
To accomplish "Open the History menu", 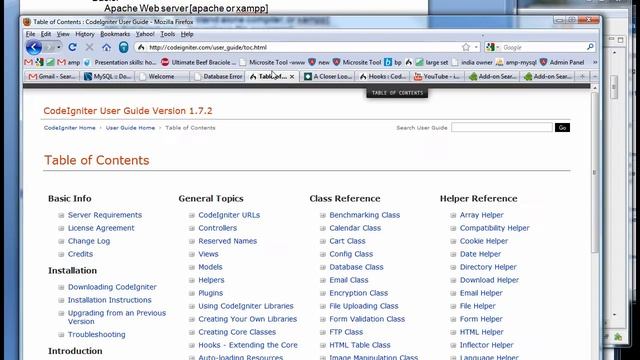I will tap(85, 34).
